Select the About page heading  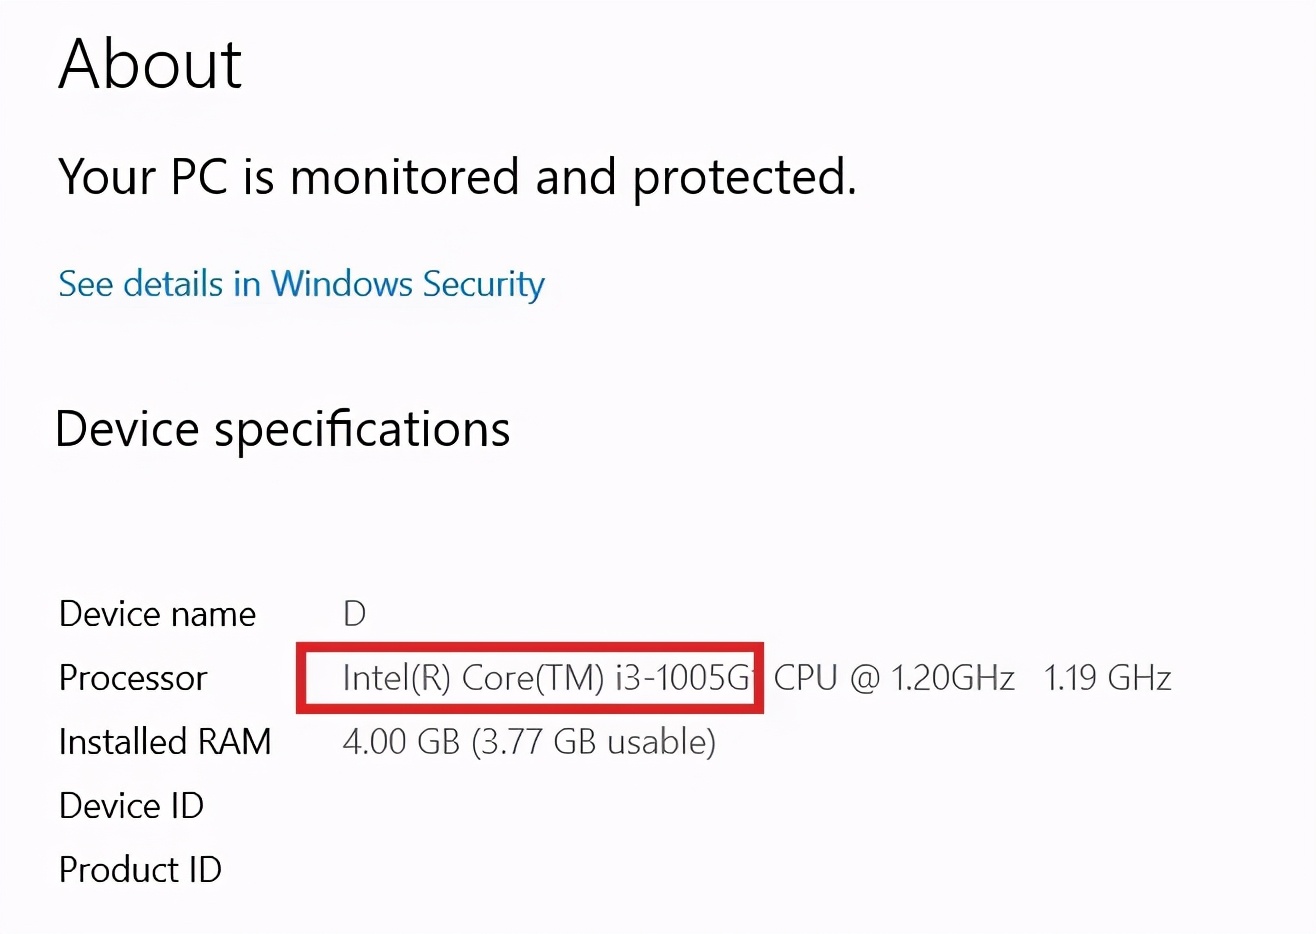(x=148, y=63)
